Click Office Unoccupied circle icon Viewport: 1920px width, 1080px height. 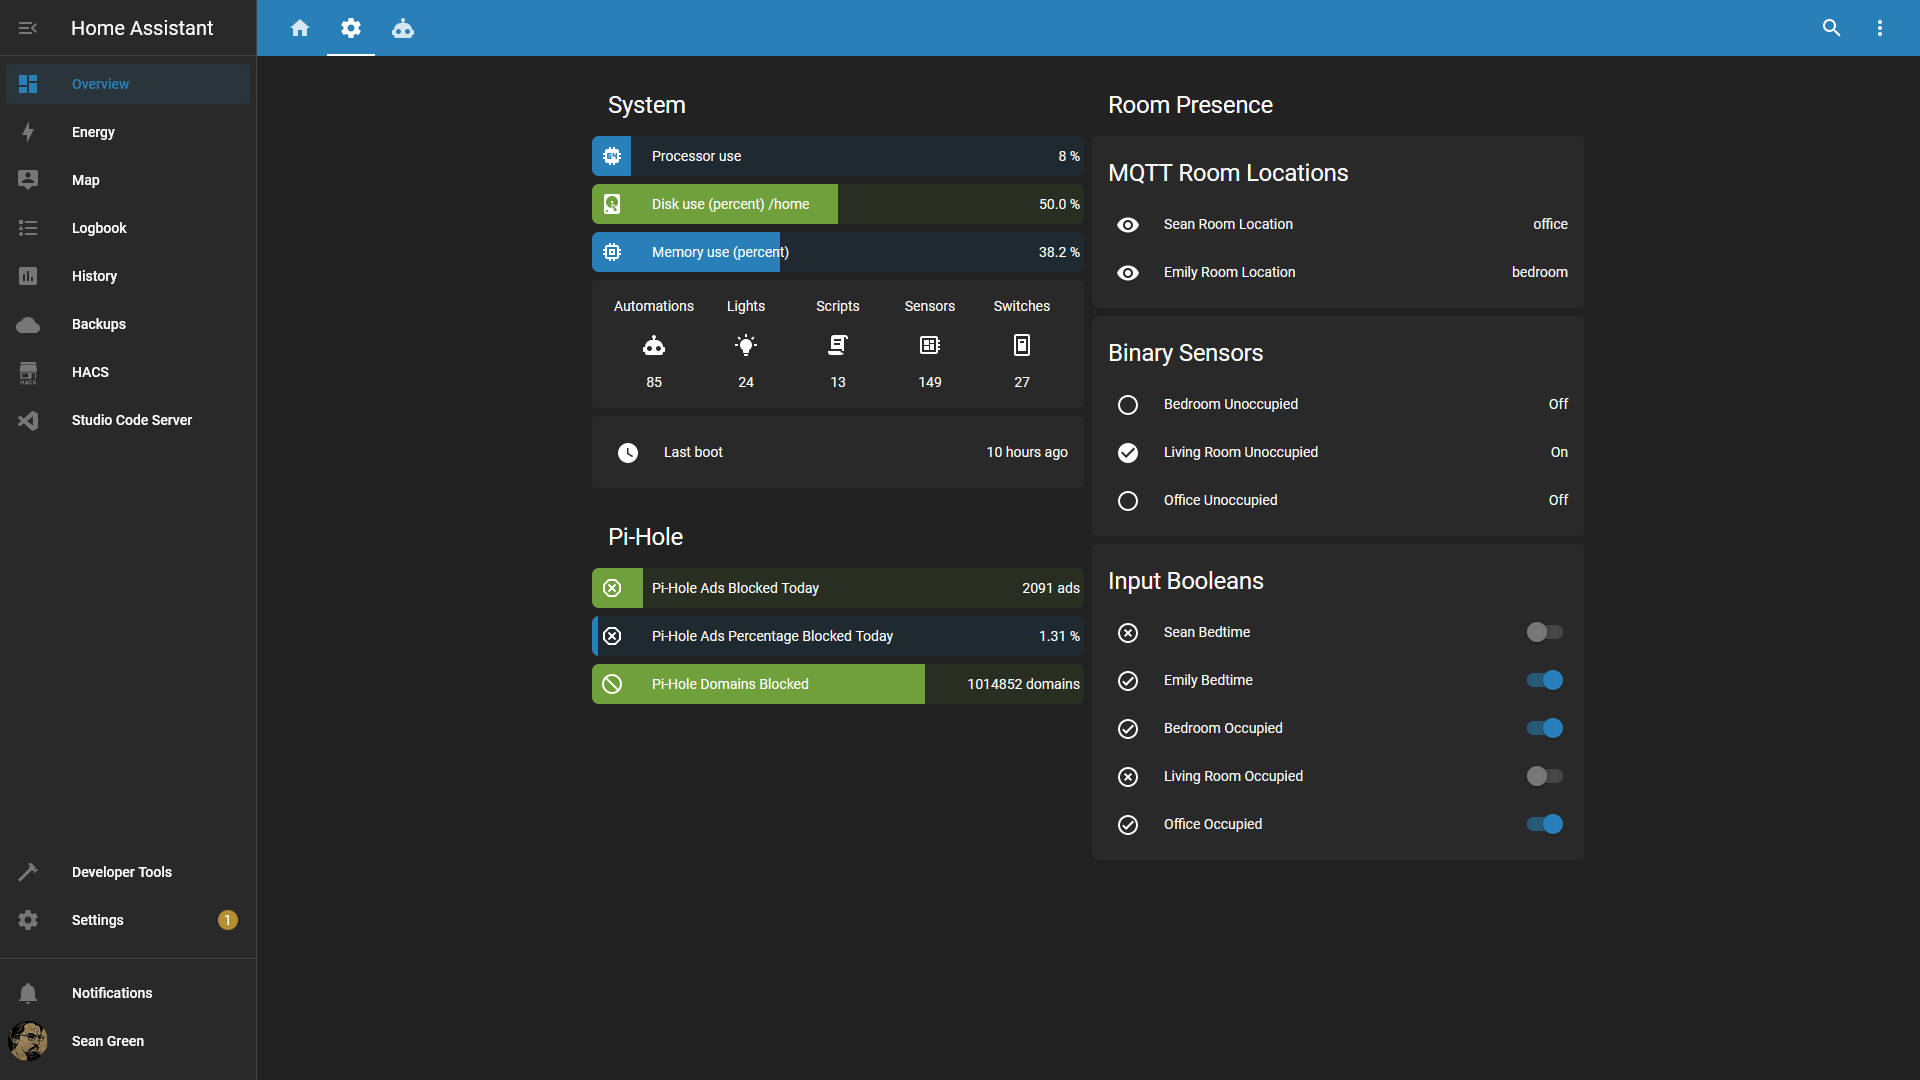(x=1128, y=501)
